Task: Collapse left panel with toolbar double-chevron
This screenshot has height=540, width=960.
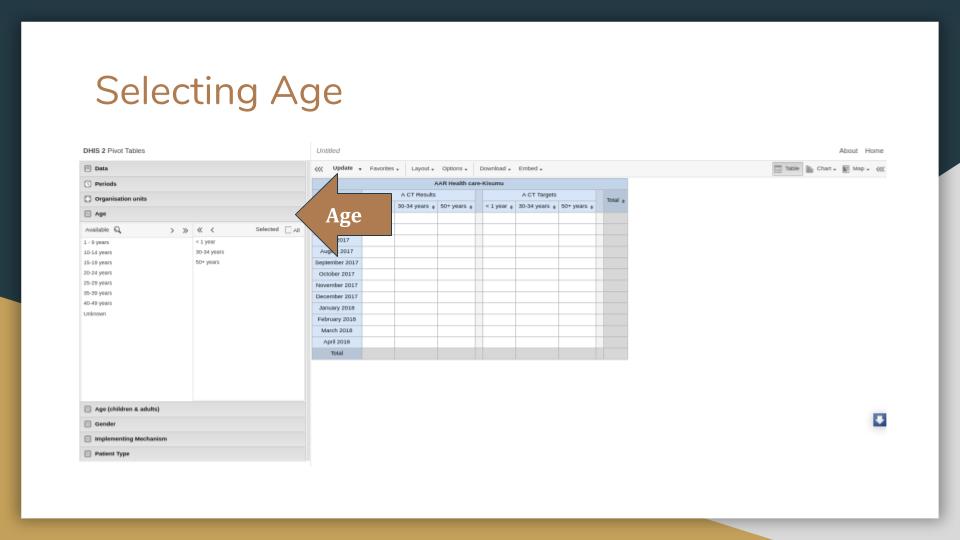Action: pyautogui.click(x=318, y=169)
